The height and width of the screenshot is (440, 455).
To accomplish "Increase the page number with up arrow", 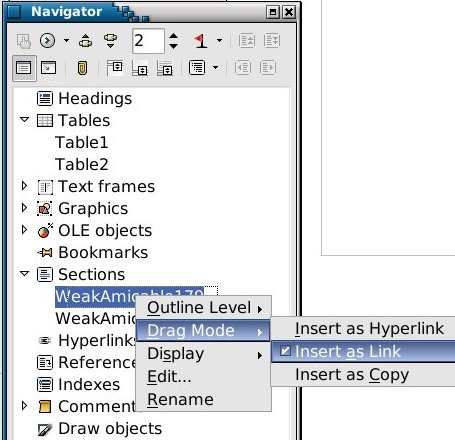I will 173,36.
